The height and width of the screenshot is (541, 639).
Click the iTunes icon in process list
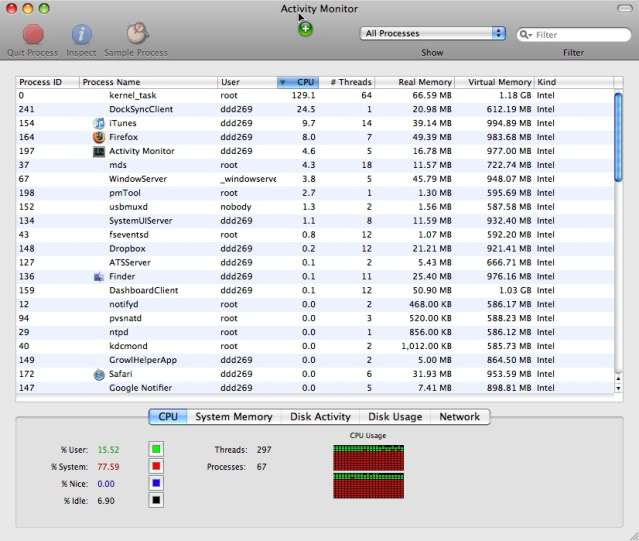(99, 123)
